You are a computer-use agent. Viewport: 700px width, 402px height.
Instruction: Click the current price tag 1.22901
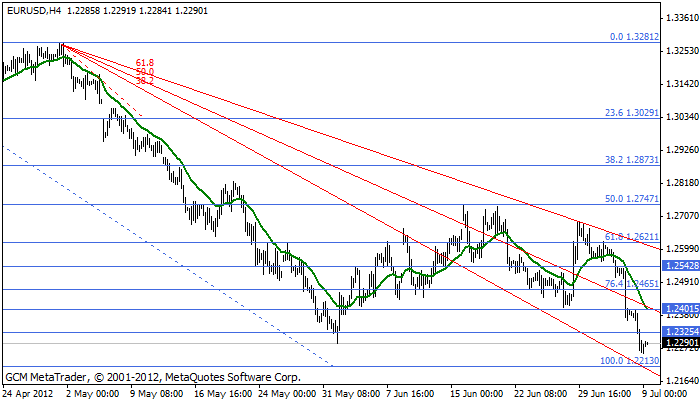pyautogui.click(x=682, y=343)
